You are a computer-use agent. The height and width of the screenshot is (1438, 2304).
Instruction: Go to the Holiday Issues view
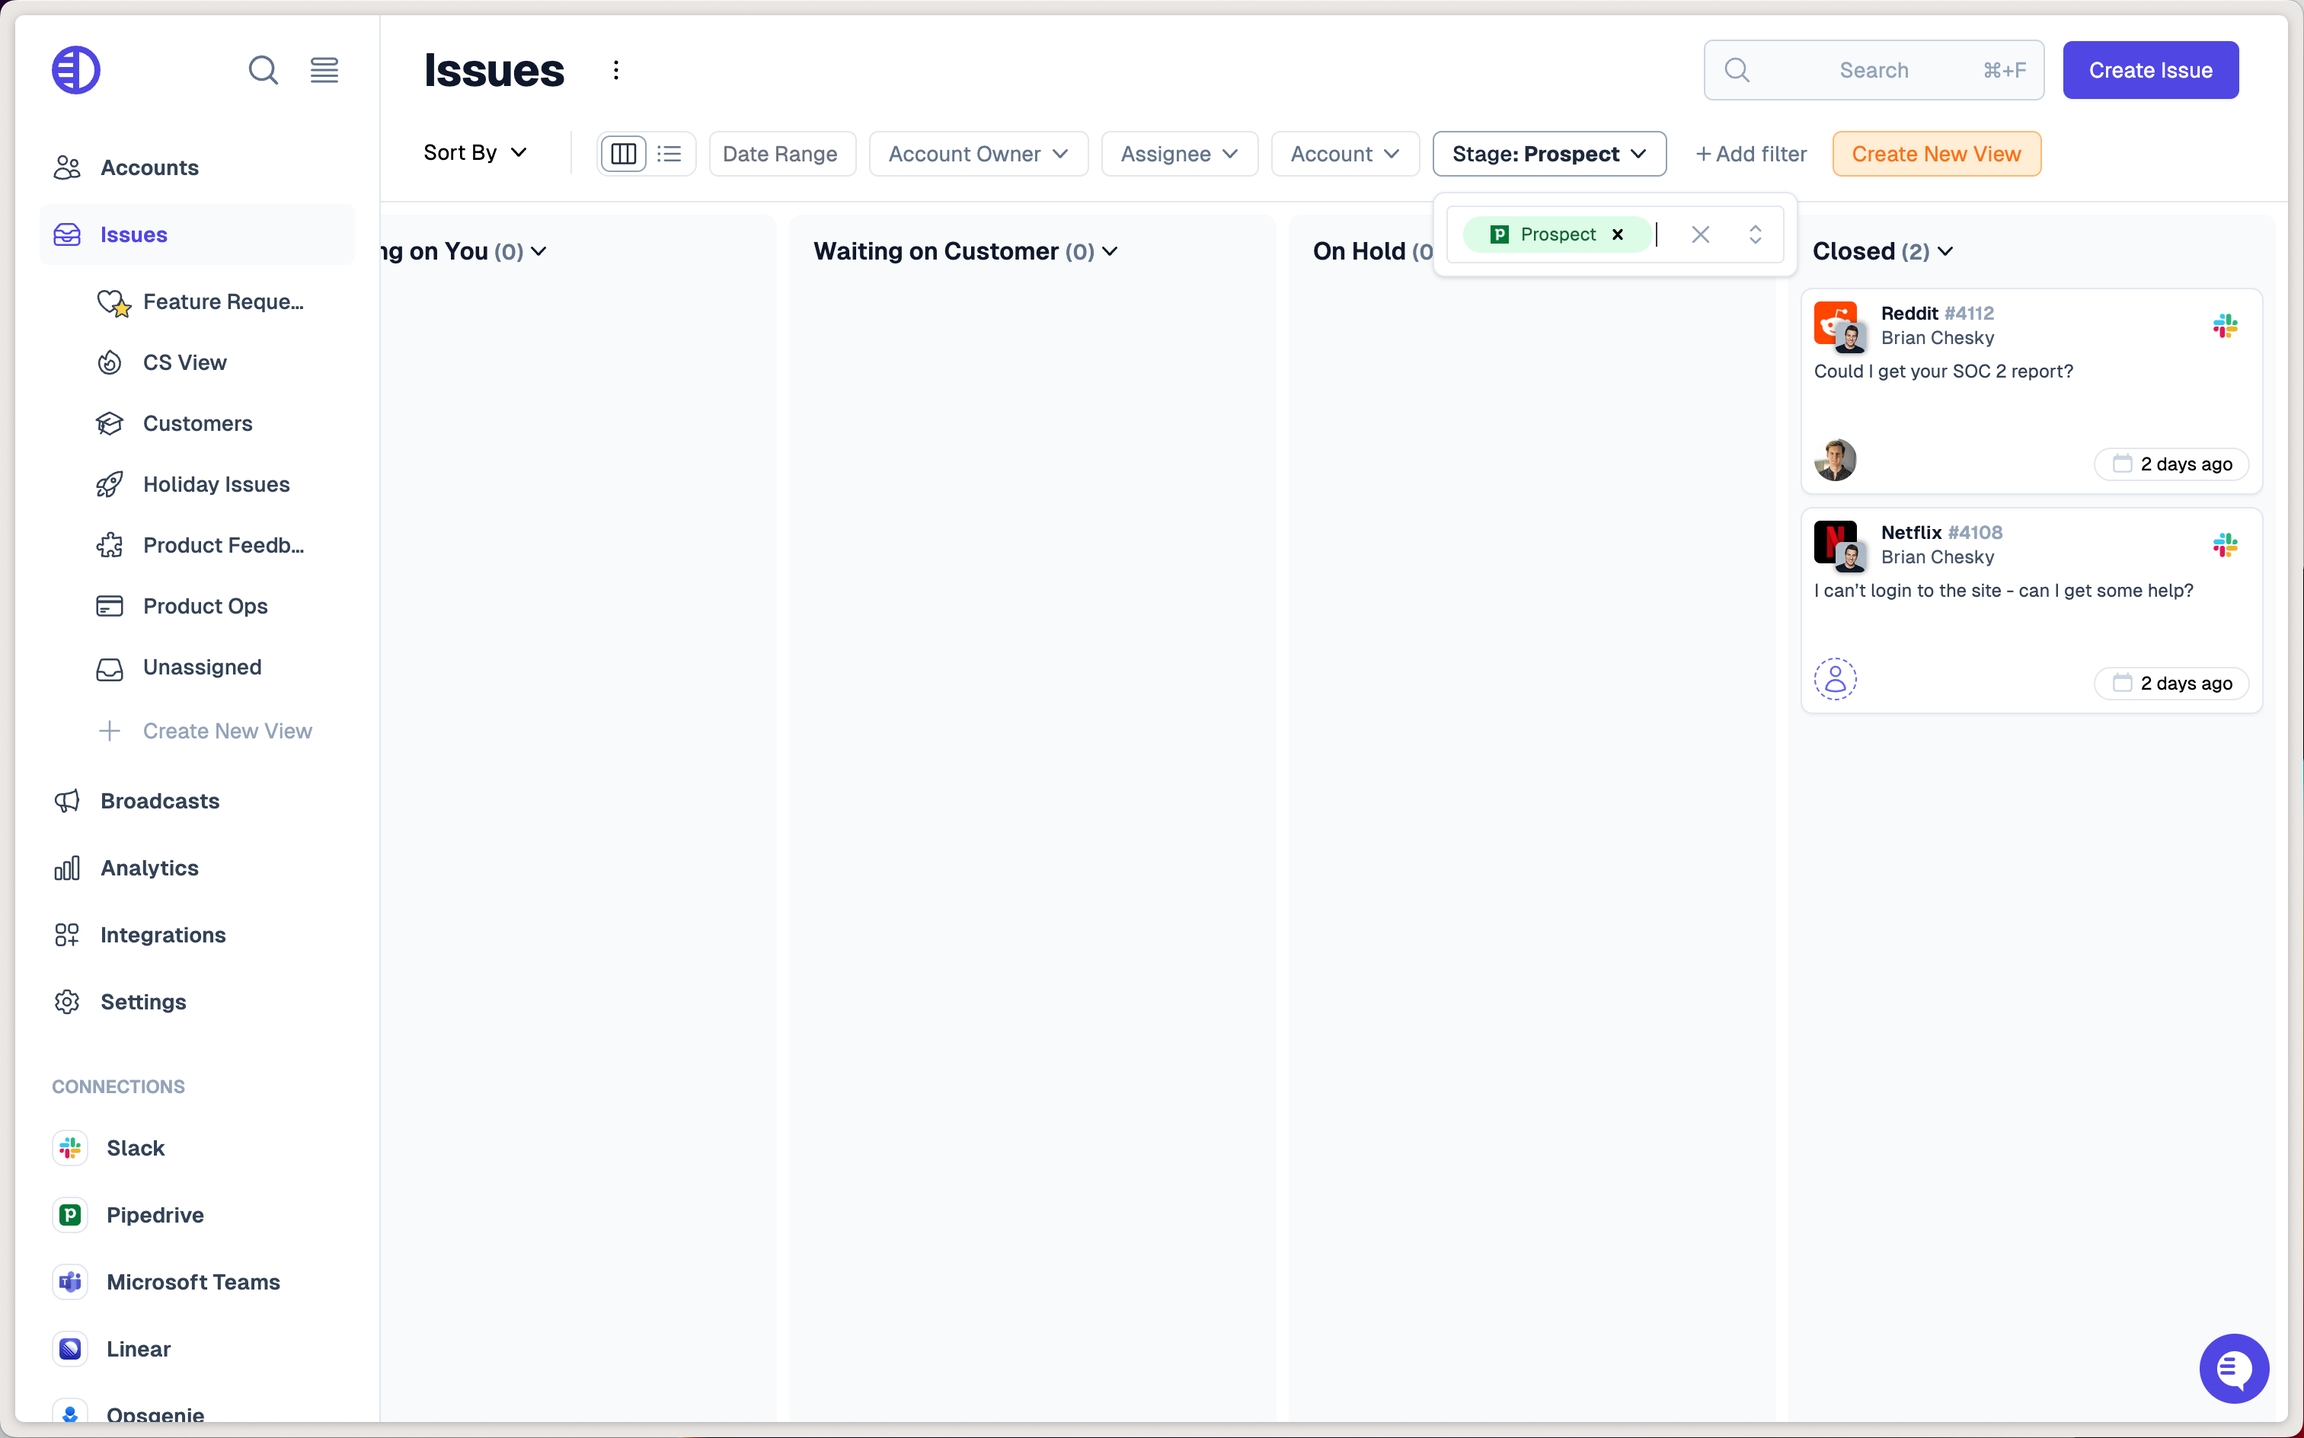tap(216, 484)
